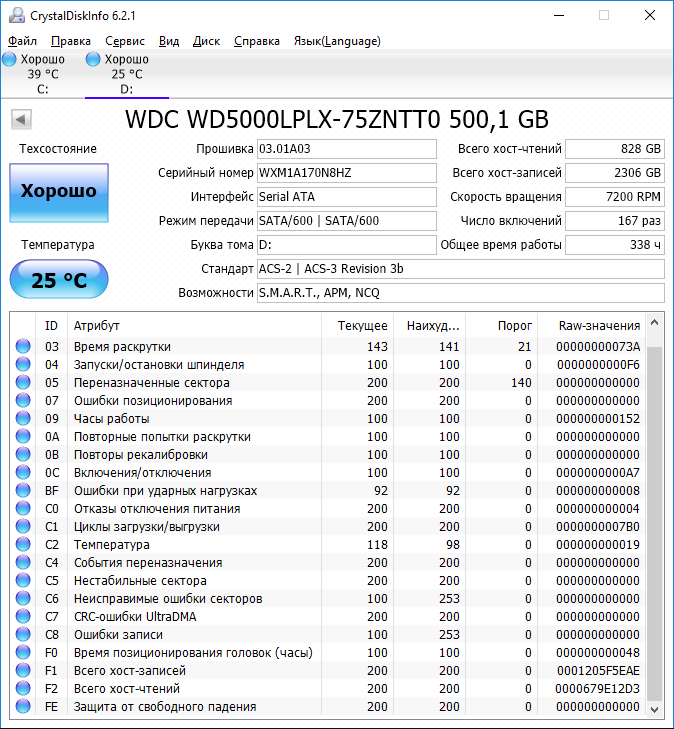Click the Порог column header
674x729 pixels.
tap(502, 325)
